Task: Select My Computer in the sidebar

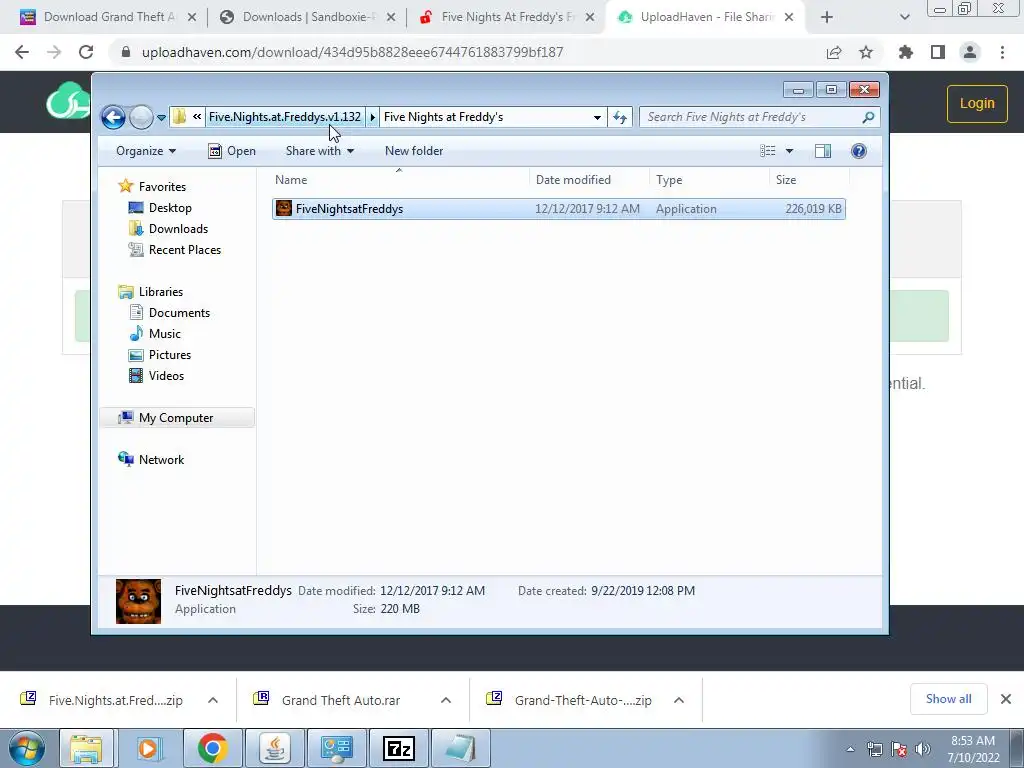Action: point(176,418)
